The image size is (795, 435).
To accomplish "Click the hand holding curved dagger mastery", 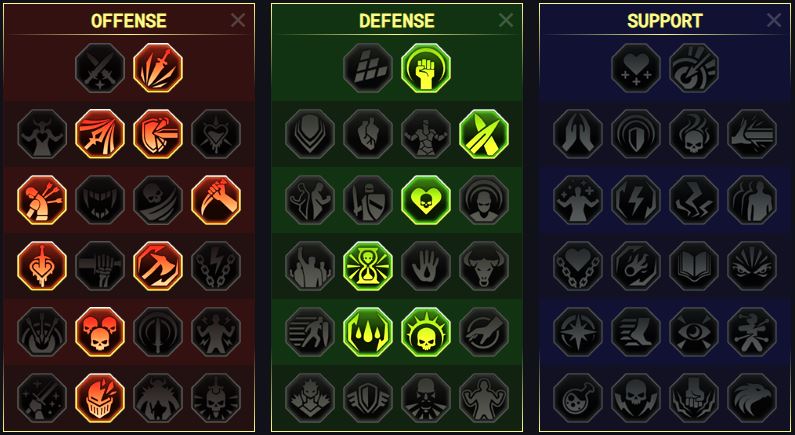I will (216, 200).
